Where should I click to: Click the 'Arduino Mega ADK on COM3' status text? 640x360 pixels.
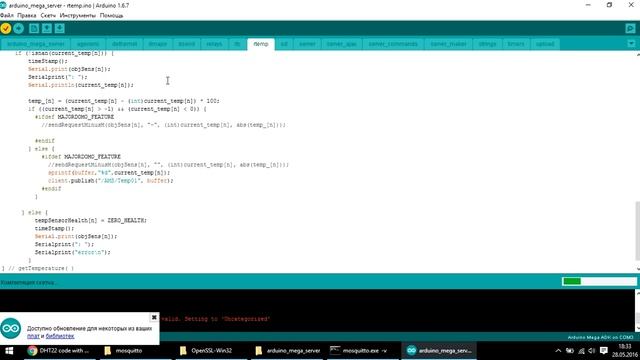click(600, 337)
